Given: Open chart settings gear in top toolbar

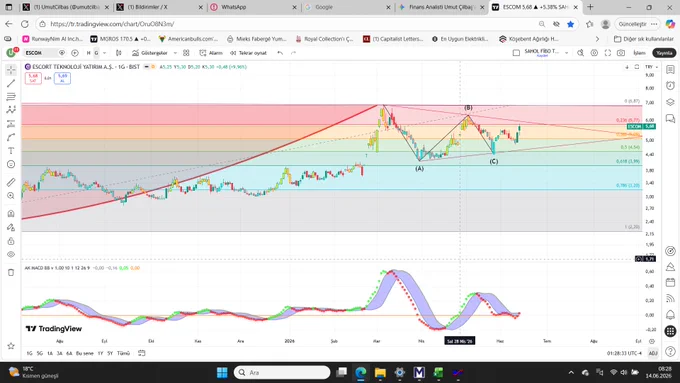Looking at the screenshot, I should coord(594,53).
